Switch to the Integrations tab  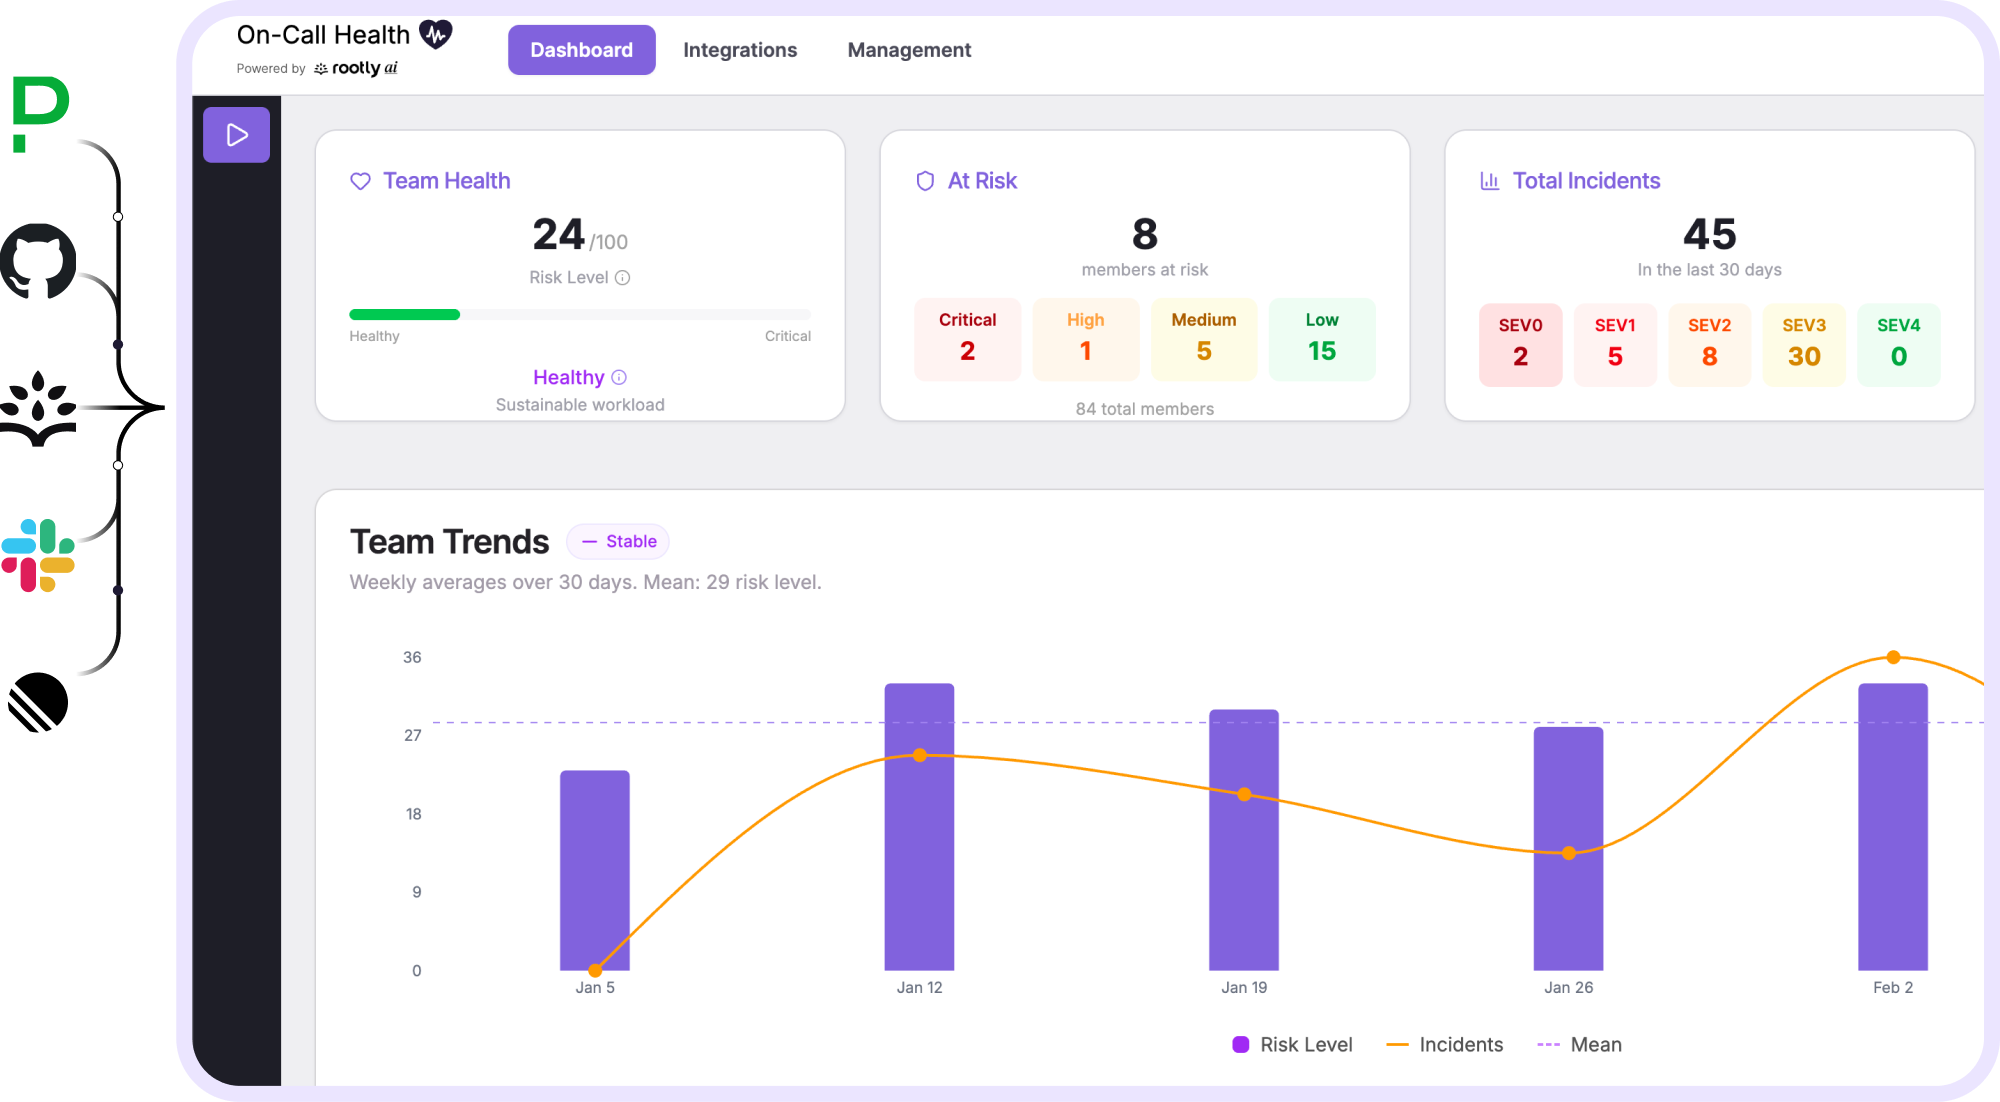click(x=740, y=50)
